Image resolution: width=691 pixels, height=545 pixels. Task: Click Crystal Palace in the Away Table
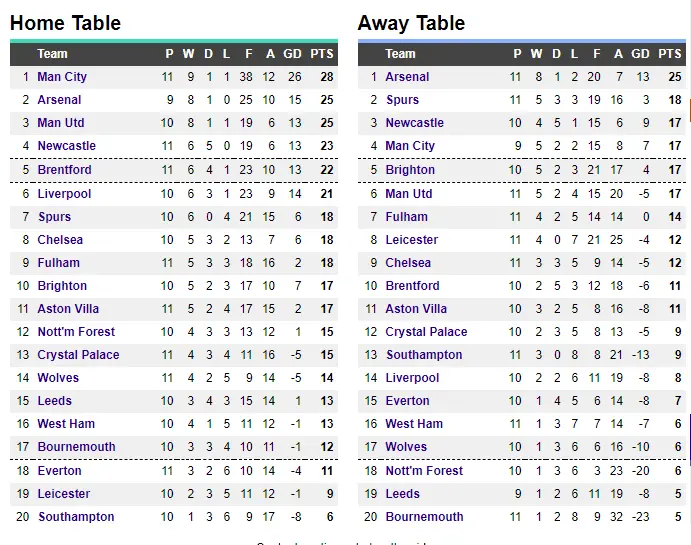click(x=426, y=332)
